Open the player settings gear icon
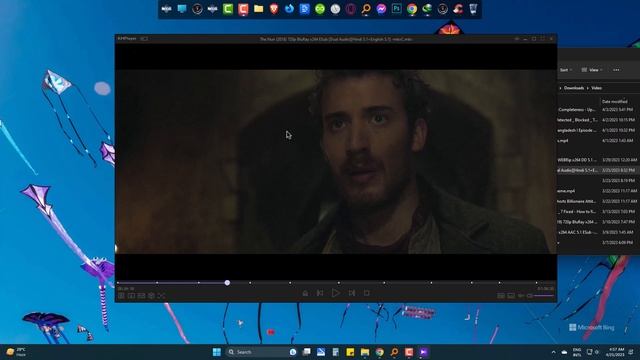The width and height of the screenshot is (640, 360). 151,296
